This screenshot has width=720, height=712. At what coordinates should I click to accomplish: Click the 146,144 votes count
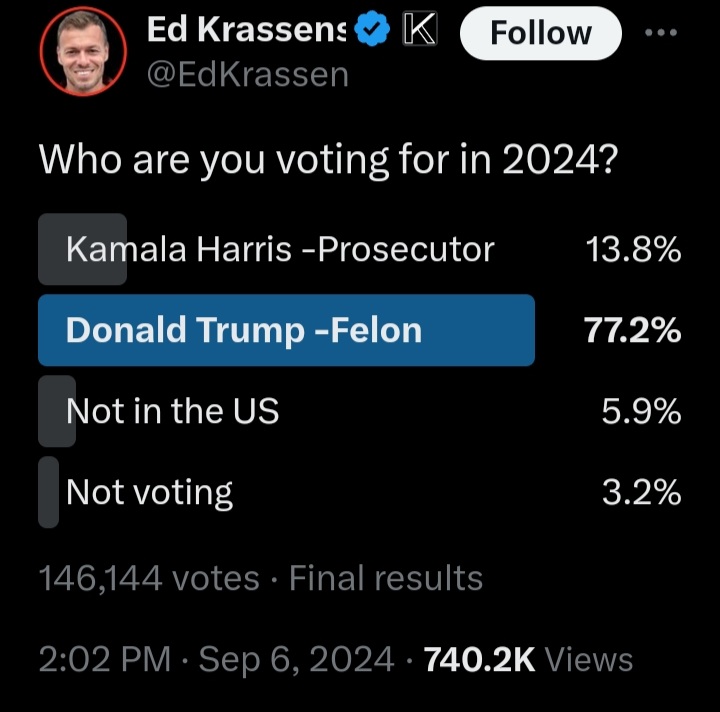point(149,577)
